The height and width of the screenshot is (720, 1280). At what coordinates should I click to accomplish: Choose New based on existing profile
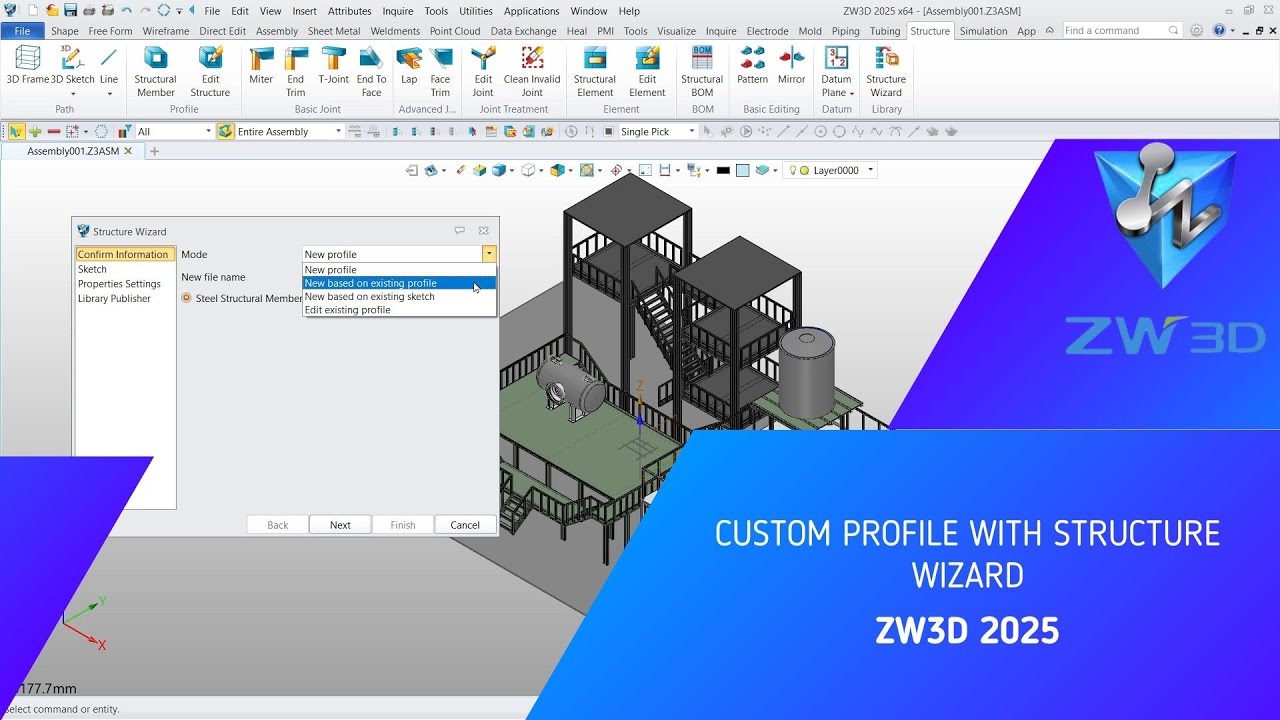tap(399, 283)
